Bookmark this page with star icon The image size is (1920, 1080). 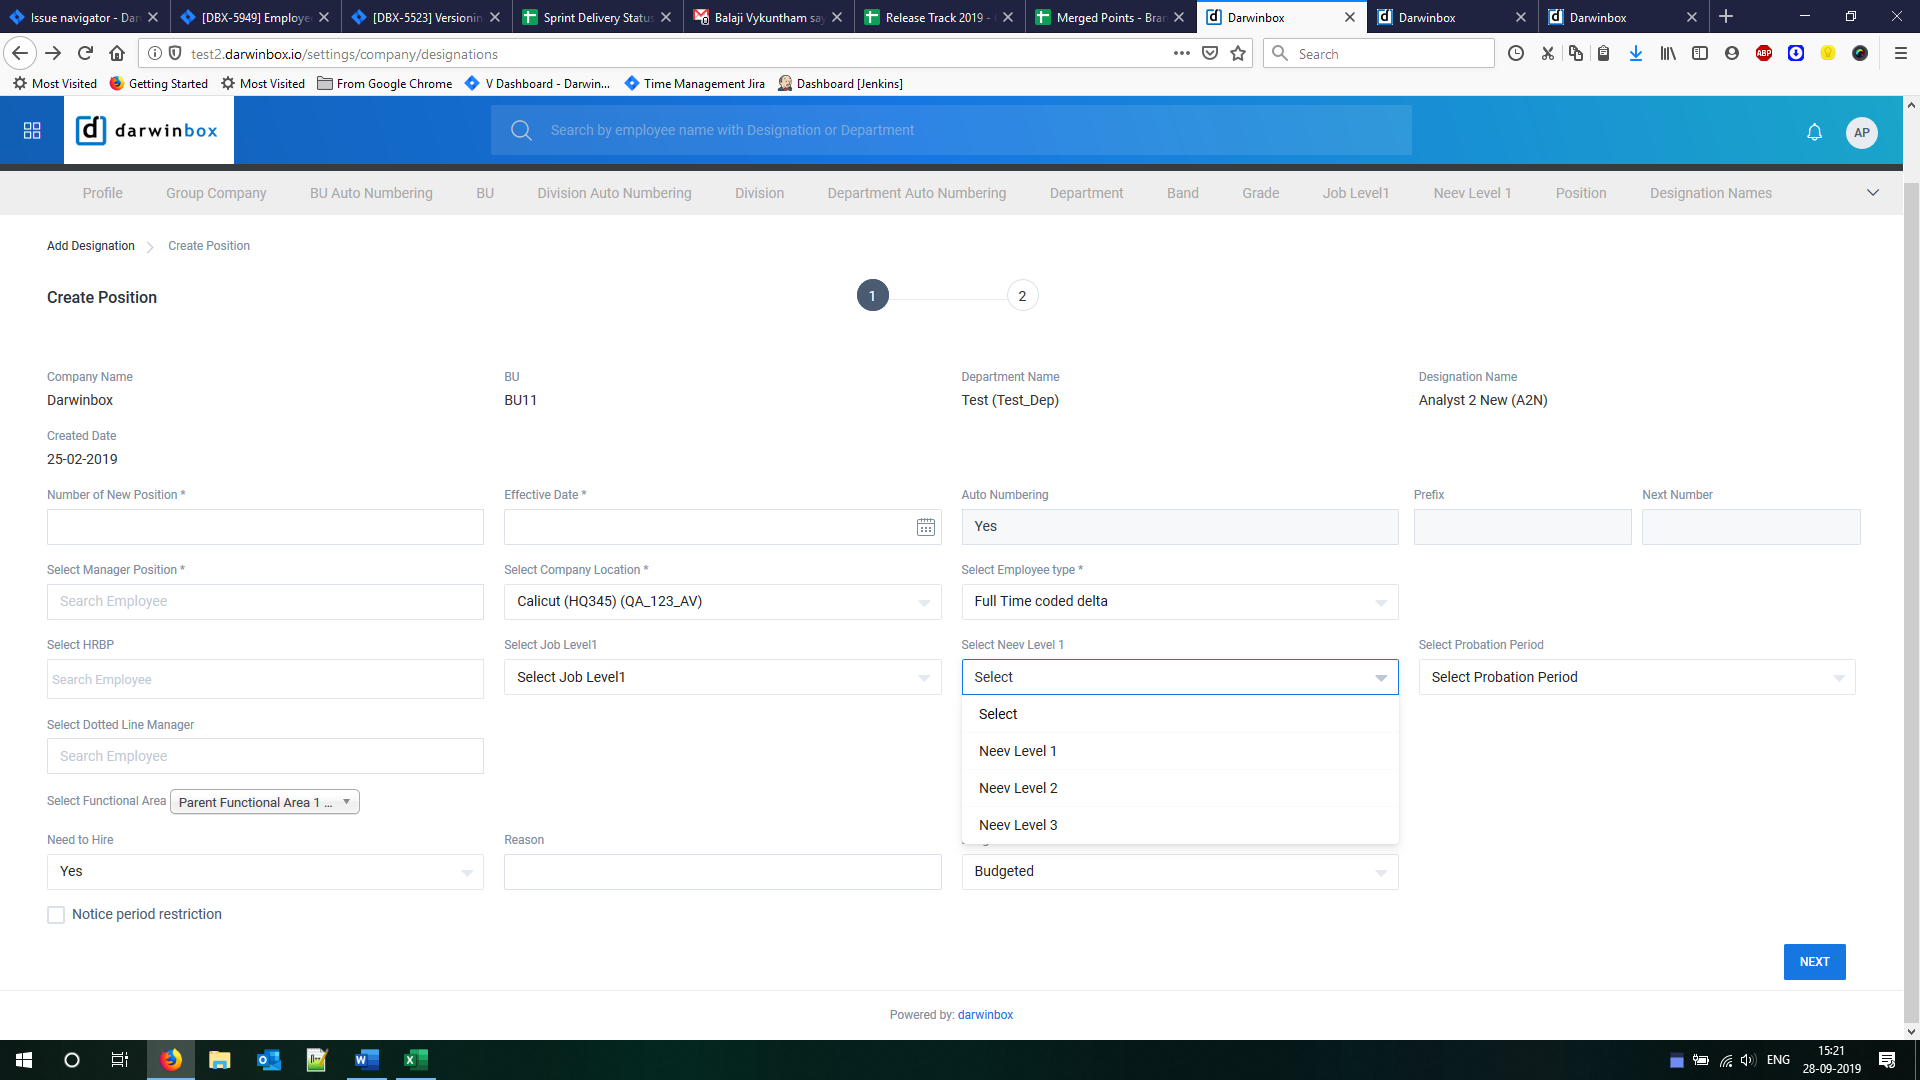pyautogui.click(x=1238, y=54)
